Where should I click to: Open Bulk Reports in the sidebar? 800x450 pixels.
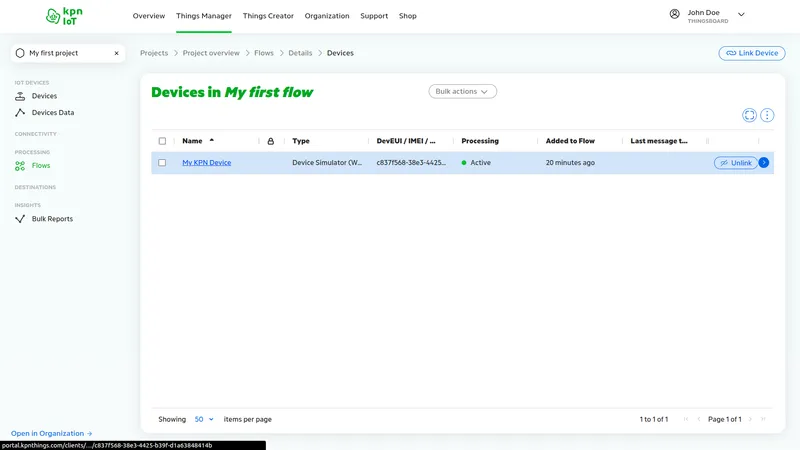coord(52,219)
